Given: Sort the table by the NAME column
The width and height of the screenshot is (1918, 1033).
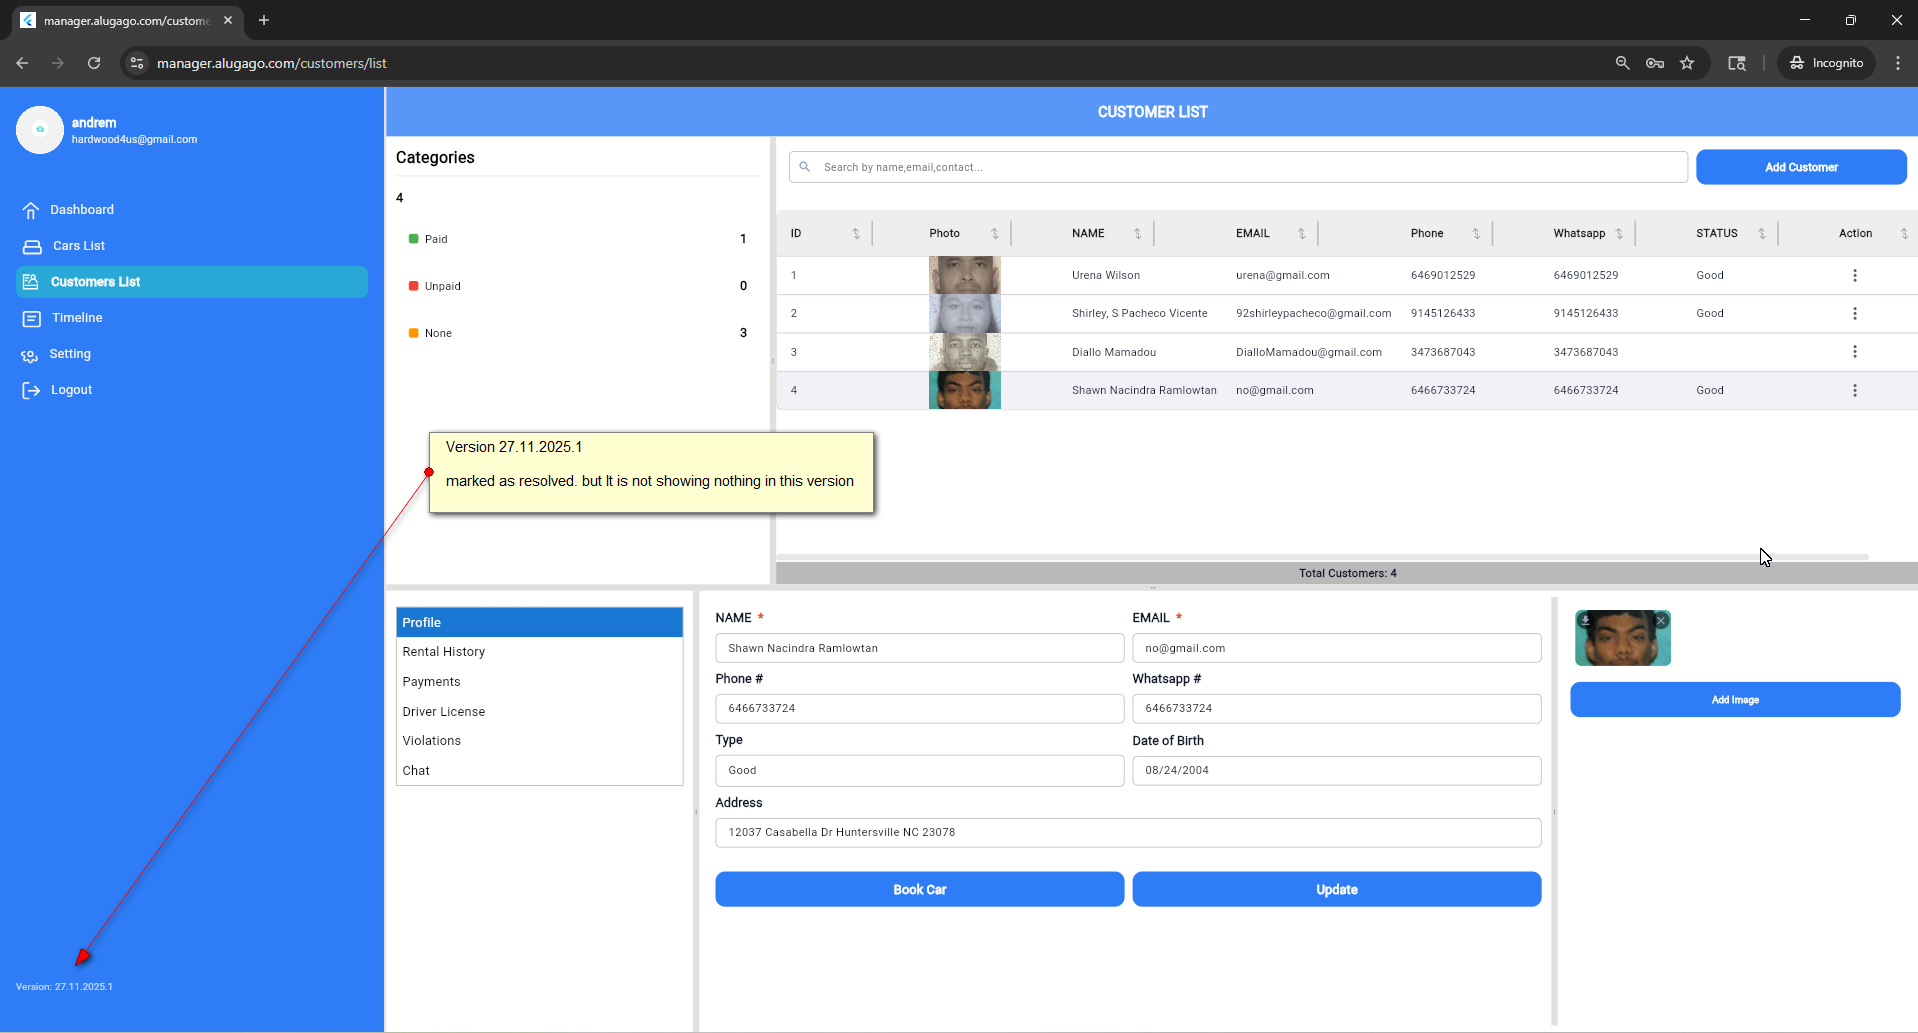Looking at the screenshot, I should tap(1137, 234).
